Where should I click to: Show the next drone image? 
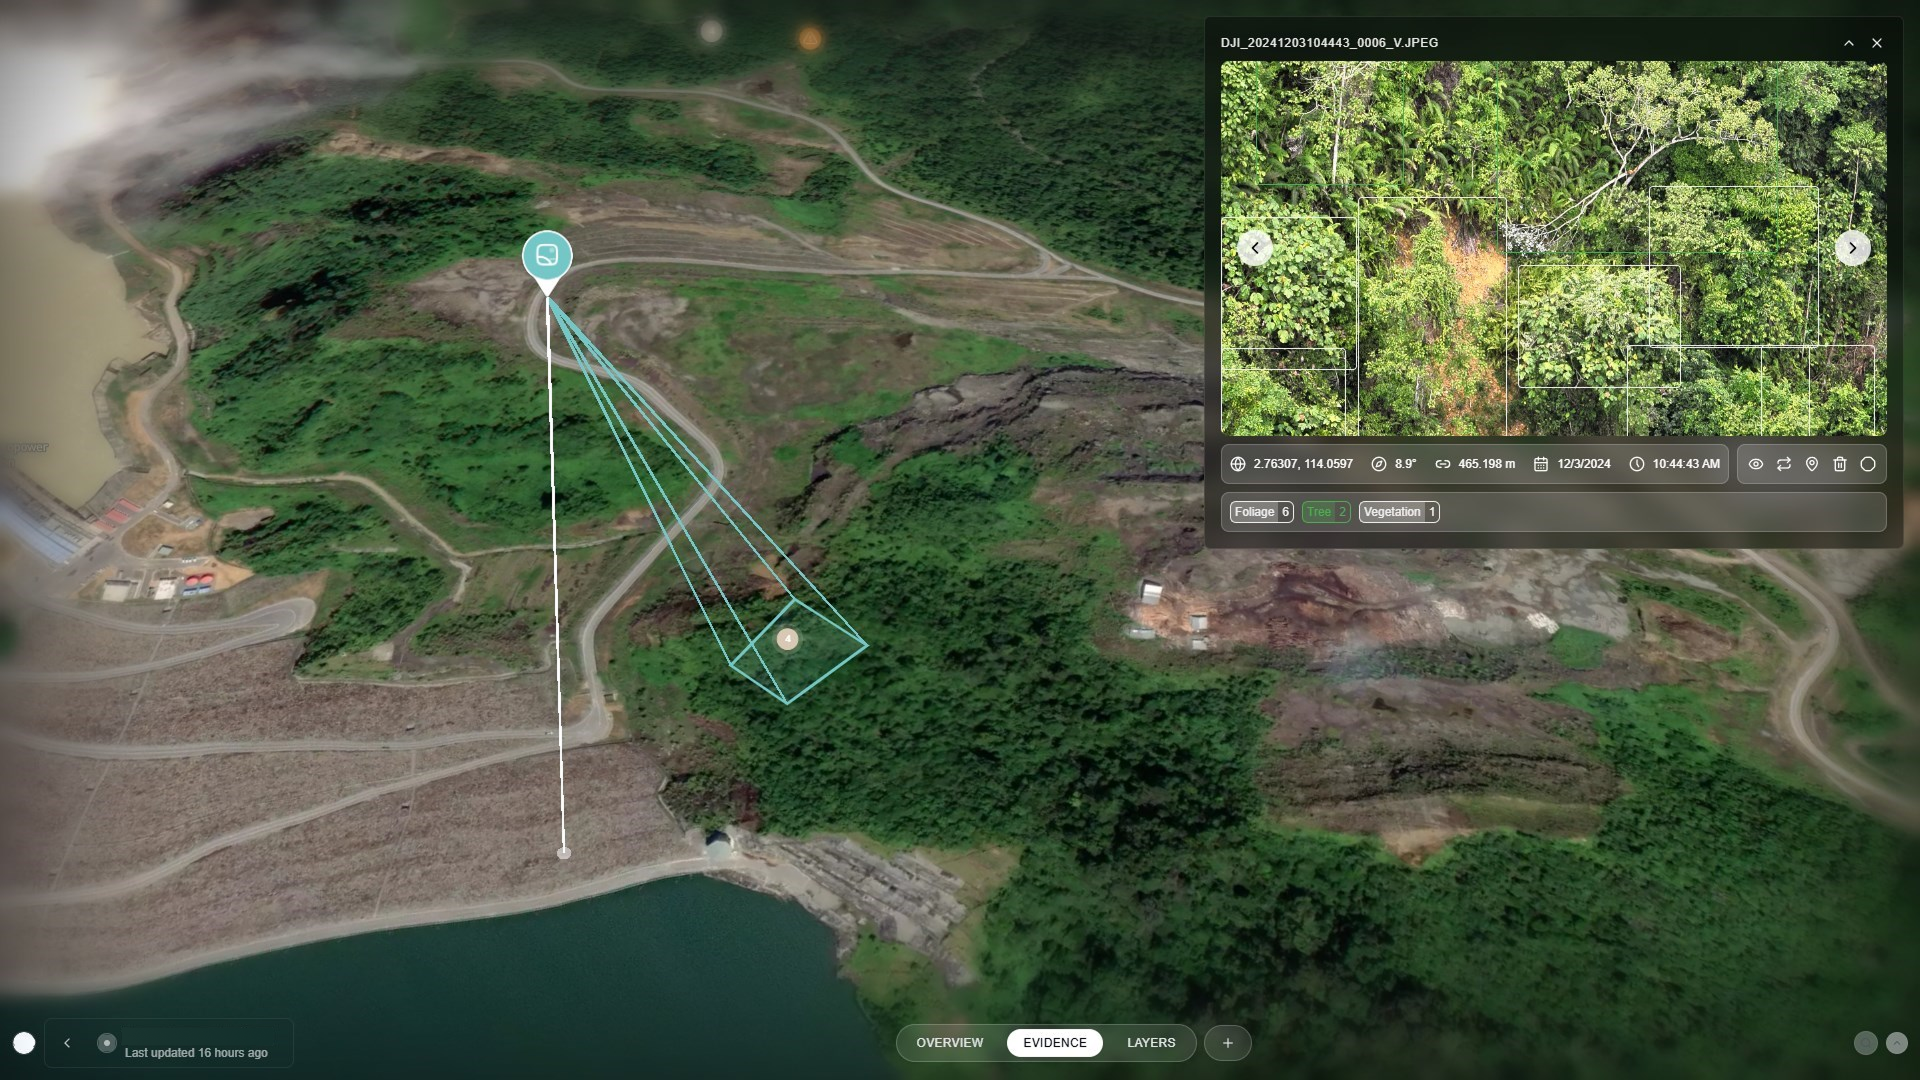point(1852,248)
